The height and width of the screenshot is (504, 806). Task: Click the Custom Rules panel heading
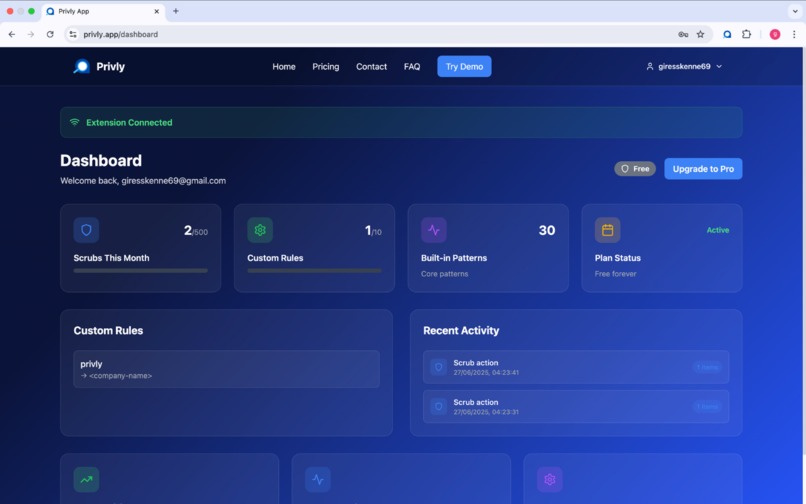108,331
